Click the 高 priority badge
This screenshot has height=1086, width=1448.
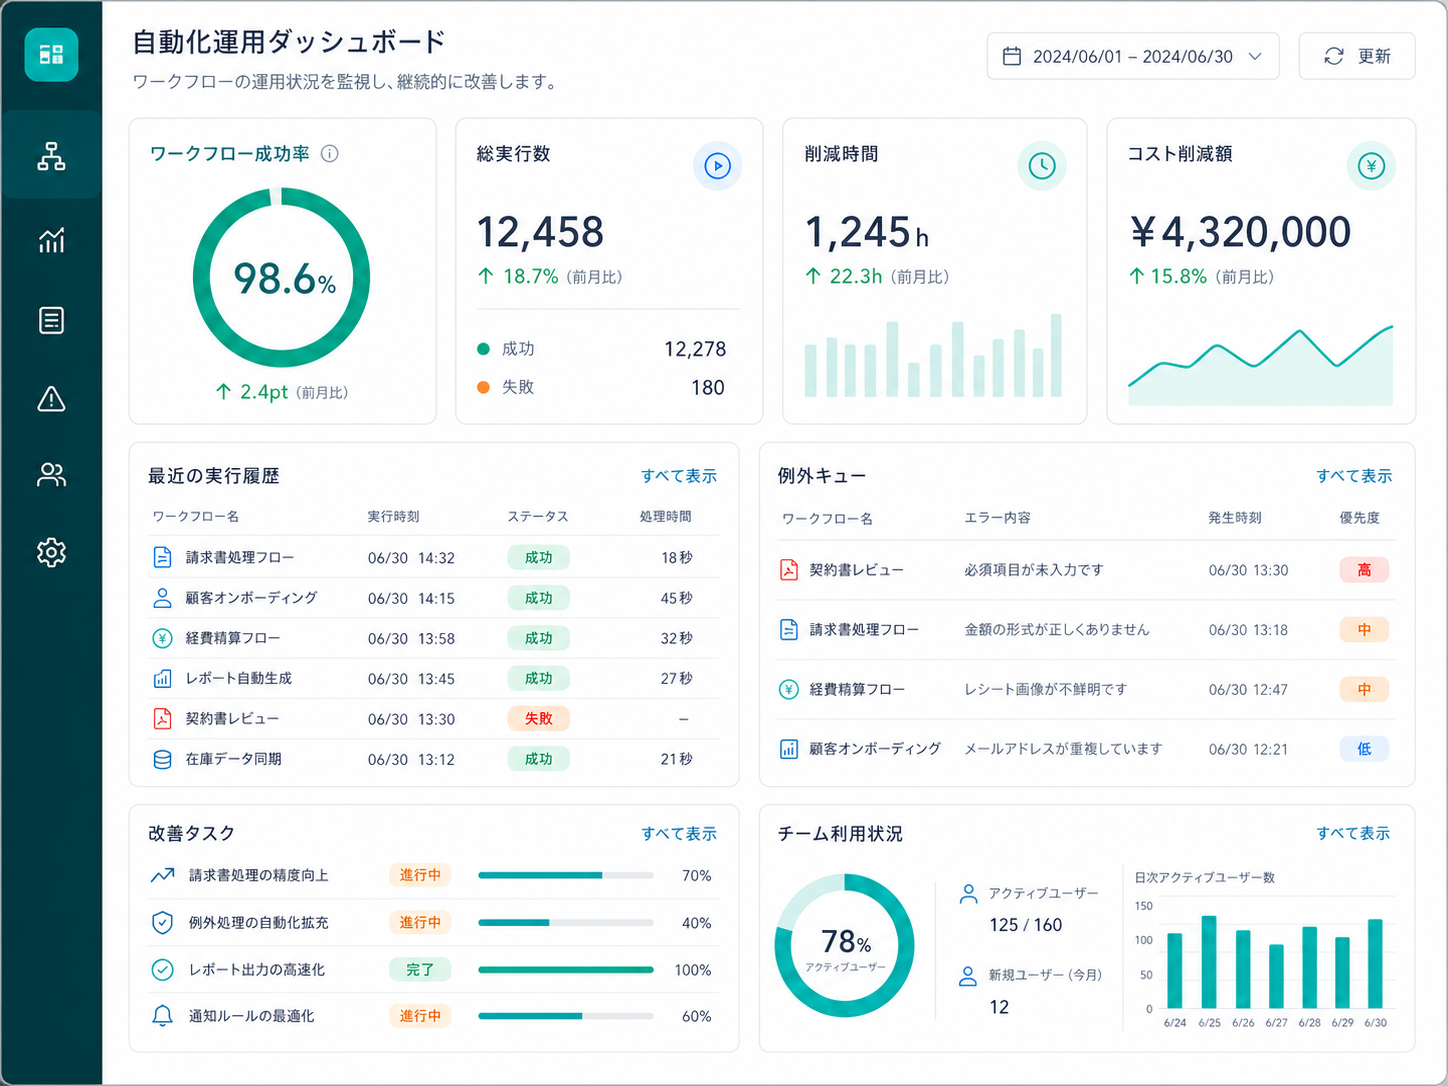click(1364, 570)
